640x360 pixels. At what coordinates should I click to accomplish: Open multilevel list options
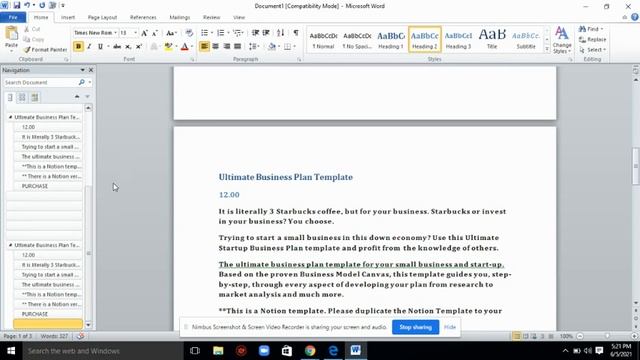[x=238, y=33]
